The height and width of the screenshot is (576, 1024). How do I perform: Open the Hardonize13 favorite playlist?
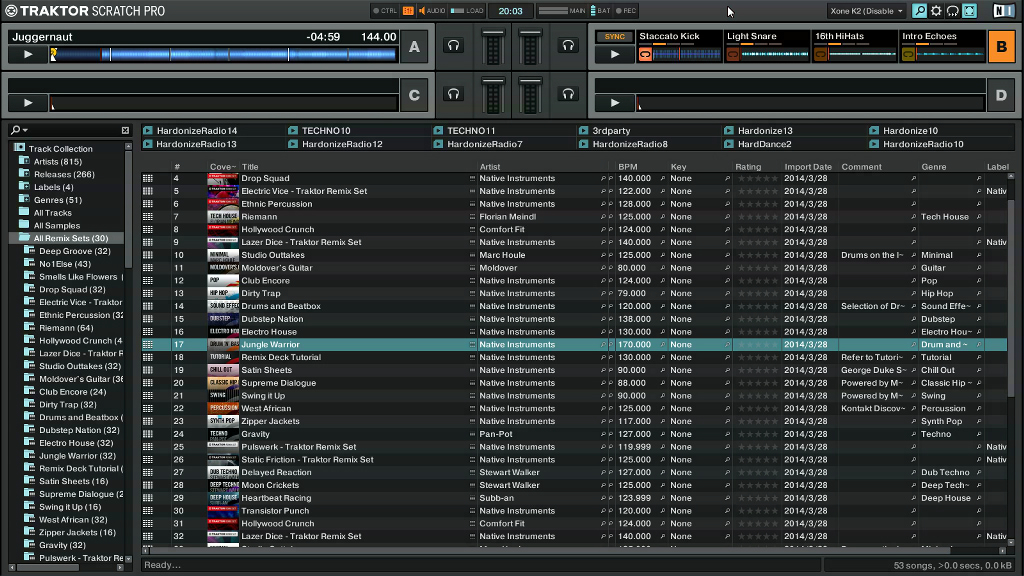765,131
